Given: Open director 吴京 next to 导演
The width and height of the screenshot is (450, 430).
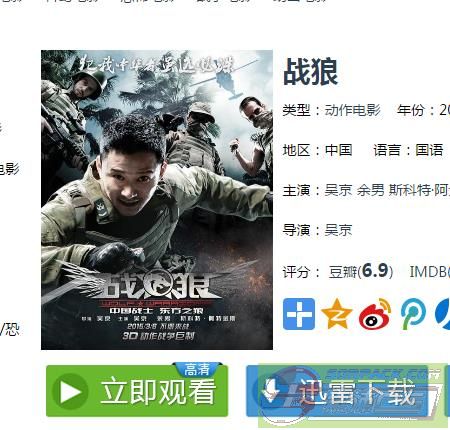Looking at the screenshot, I should click(x=338, y=230).
